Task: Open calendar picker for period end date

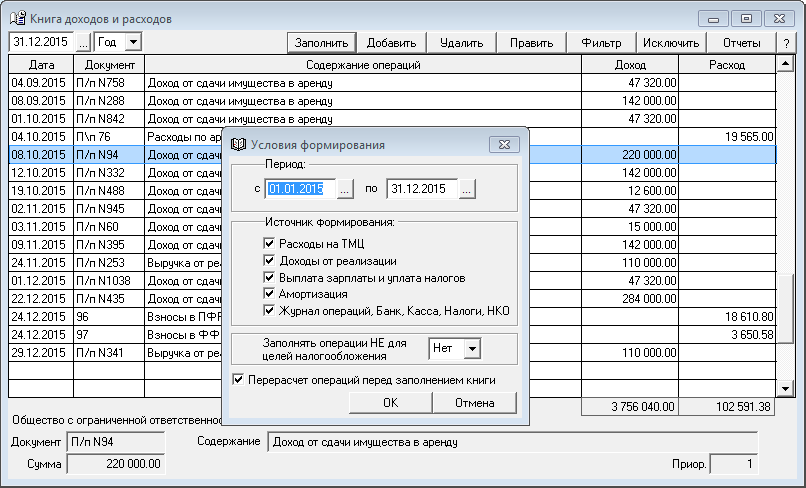Action: [467, 189]
